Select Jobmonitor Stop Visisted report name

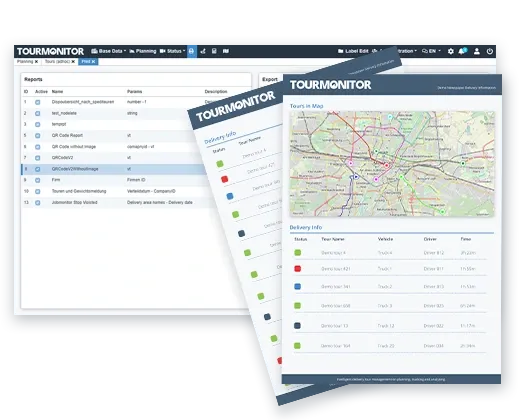[74, 202]
